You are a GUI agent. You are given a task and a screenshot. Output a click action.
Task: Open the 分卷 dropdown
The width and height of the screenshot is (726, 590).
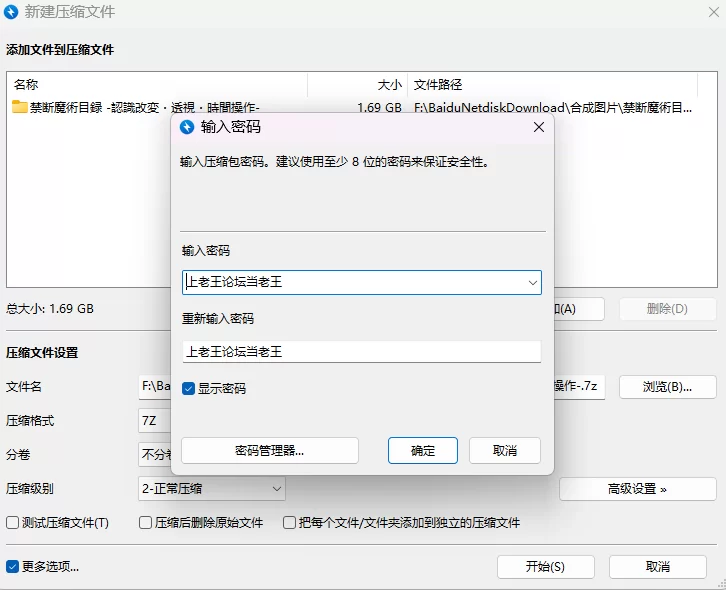pyautogui.click(x=155, y=455)
